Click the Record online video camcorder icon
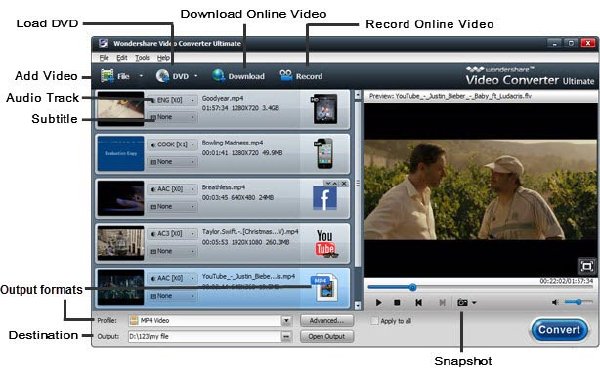Viewport: 600px width, 372px height. click(285, 75)
